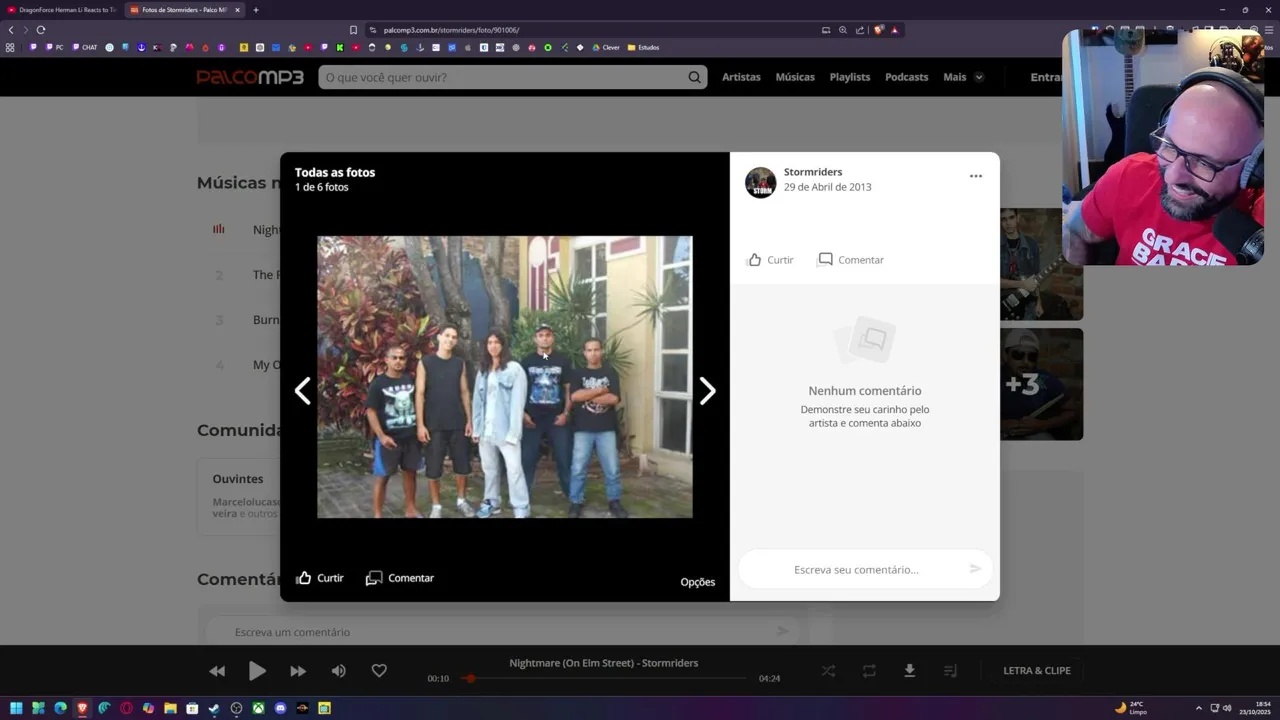Switch to DragonForce Herman Li Reacts browser tab

(x=61, y=10)
